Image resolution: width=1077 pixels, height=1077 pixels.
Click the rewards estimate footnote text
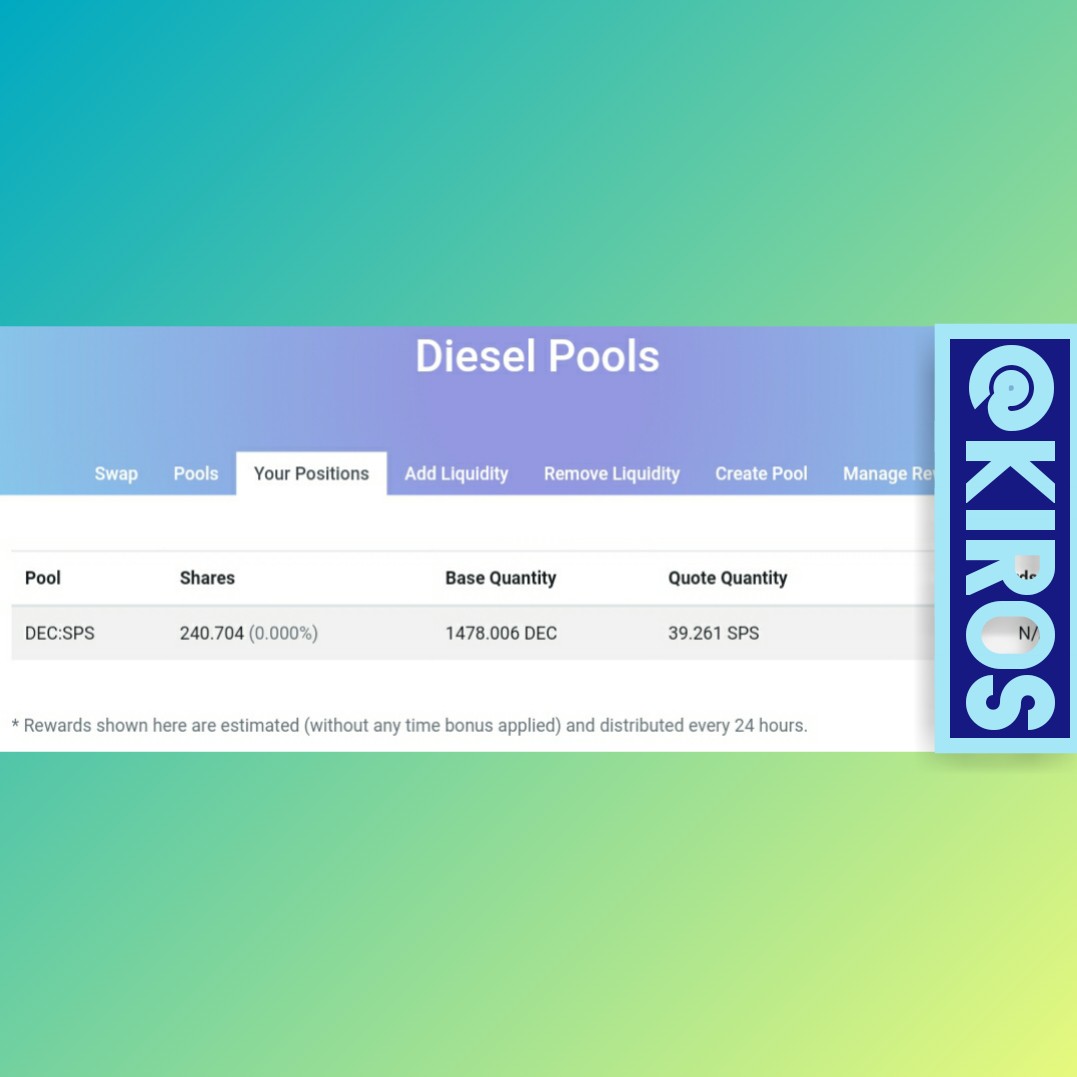tap(409, 726)
